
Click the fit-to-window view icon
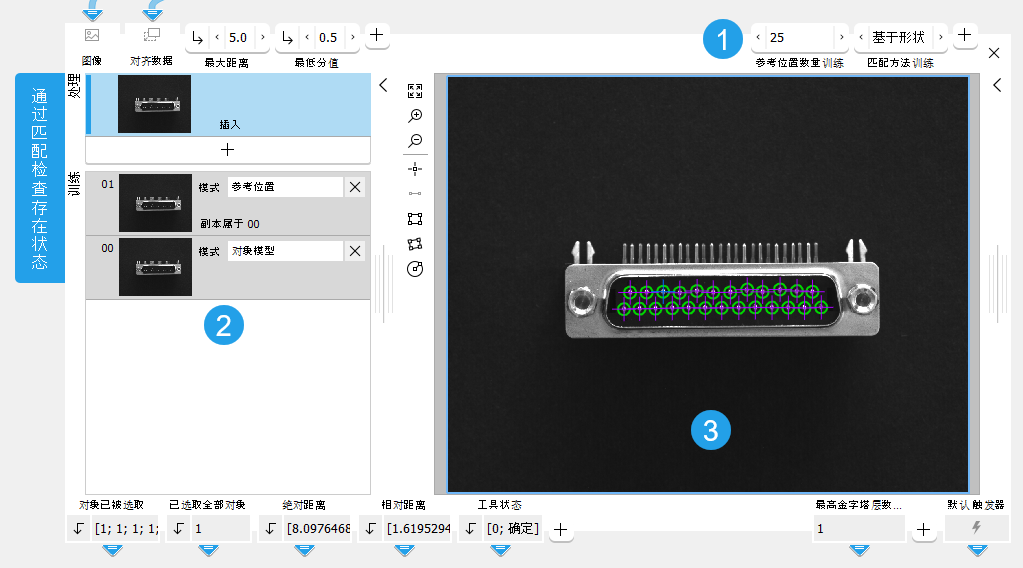[416, 91]
